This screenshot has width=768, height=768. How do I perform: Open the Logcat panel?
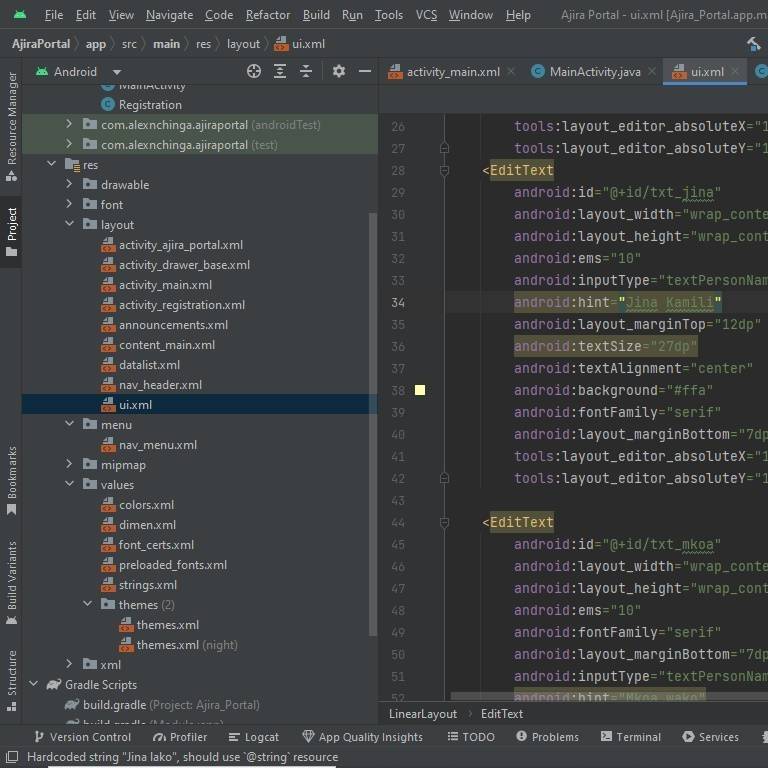(x=254, y=737)
